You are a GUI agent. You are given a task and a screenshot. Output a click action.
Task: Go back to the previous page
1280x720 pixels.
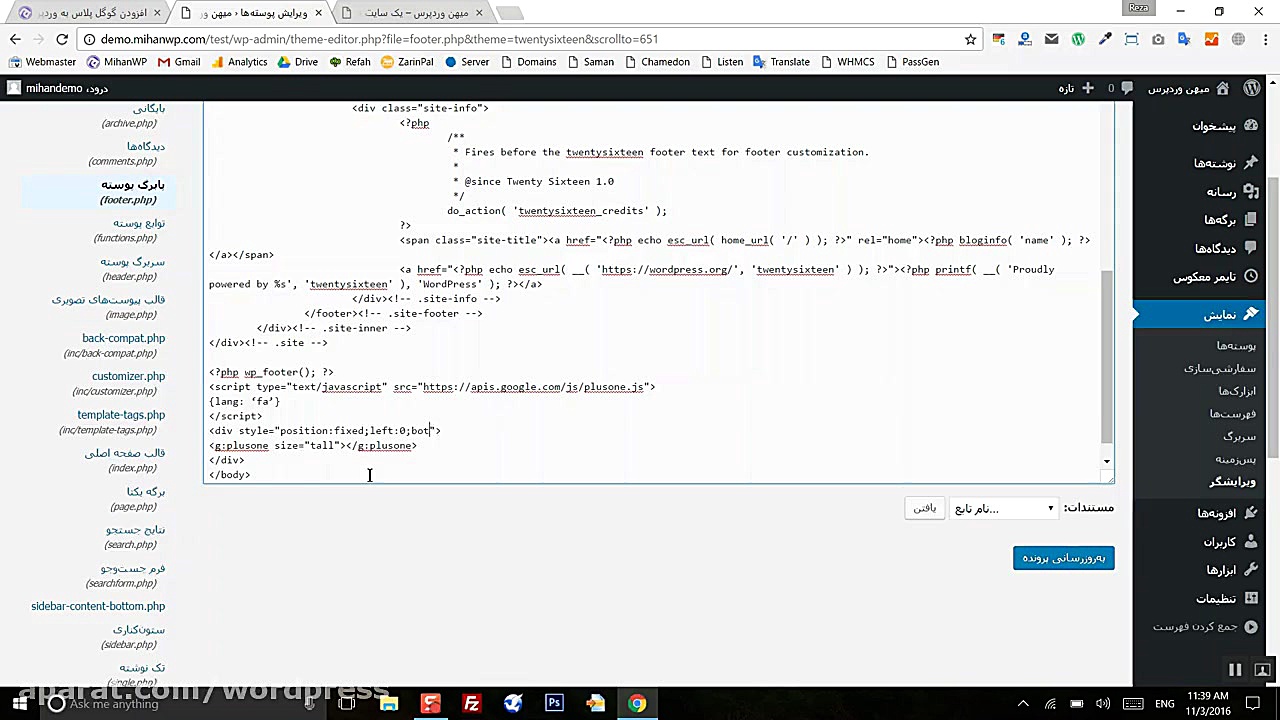click(x=15, y=39)
